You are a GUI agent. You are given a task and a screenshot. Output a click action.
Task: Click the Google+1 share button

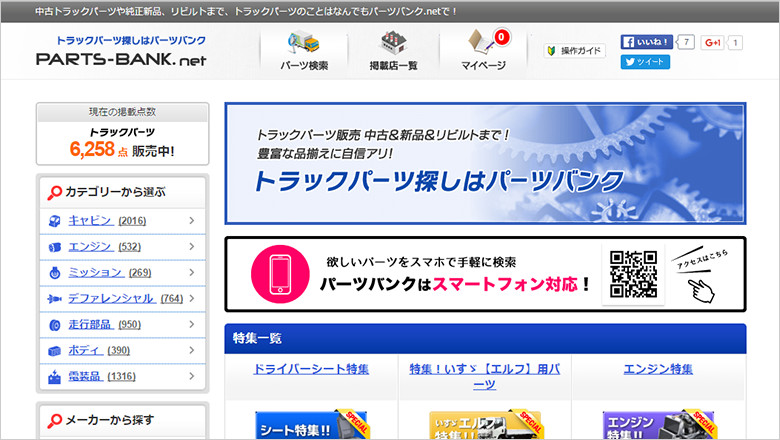[712, 43]
